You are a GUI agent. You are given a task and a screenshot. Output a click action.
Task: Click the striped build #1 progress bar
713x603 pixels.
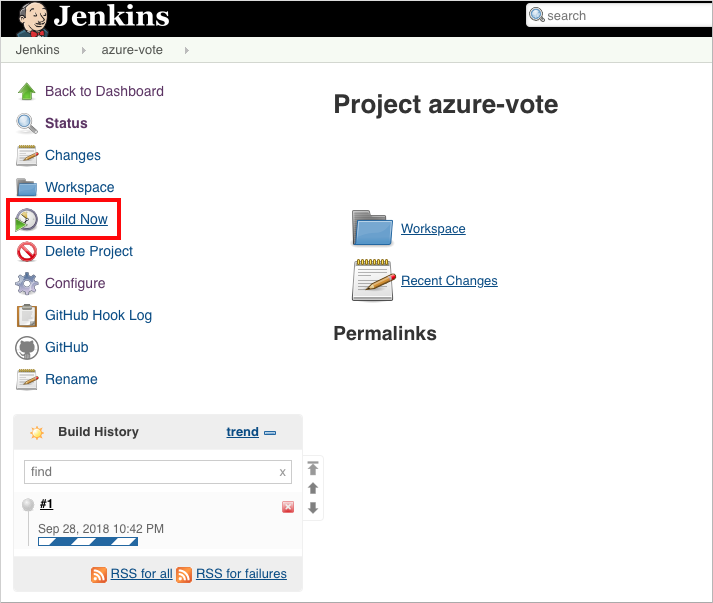point(88,542)
